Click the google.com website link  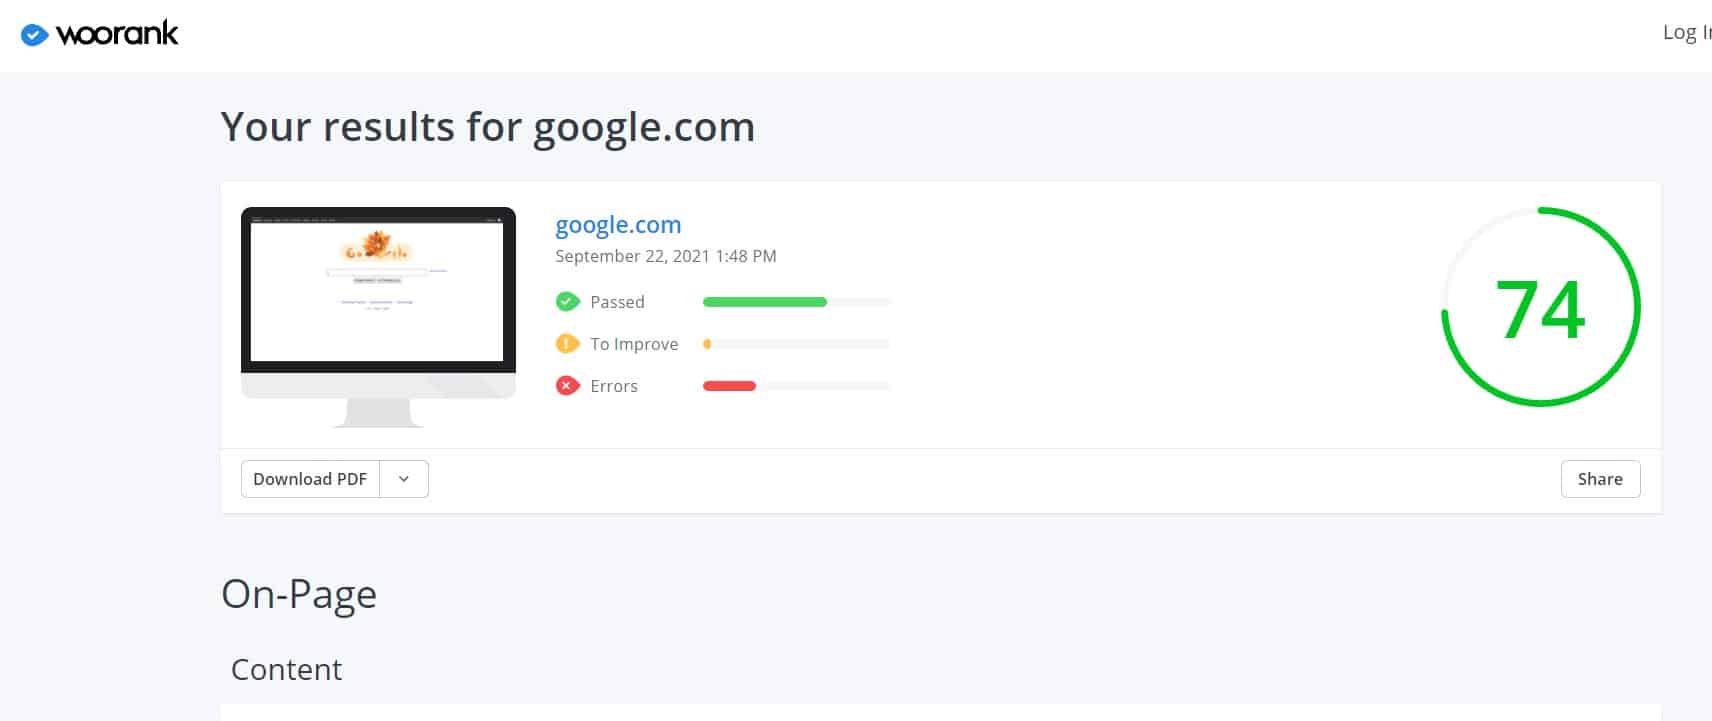pyautogui.click(x=617, y=224)
